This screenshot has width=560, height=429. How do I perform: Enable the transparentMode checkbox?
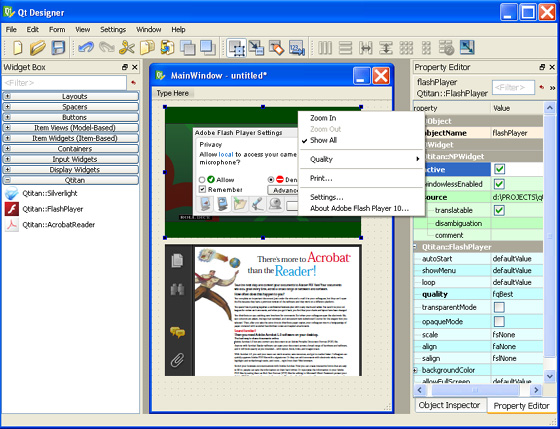coord(499,307)
